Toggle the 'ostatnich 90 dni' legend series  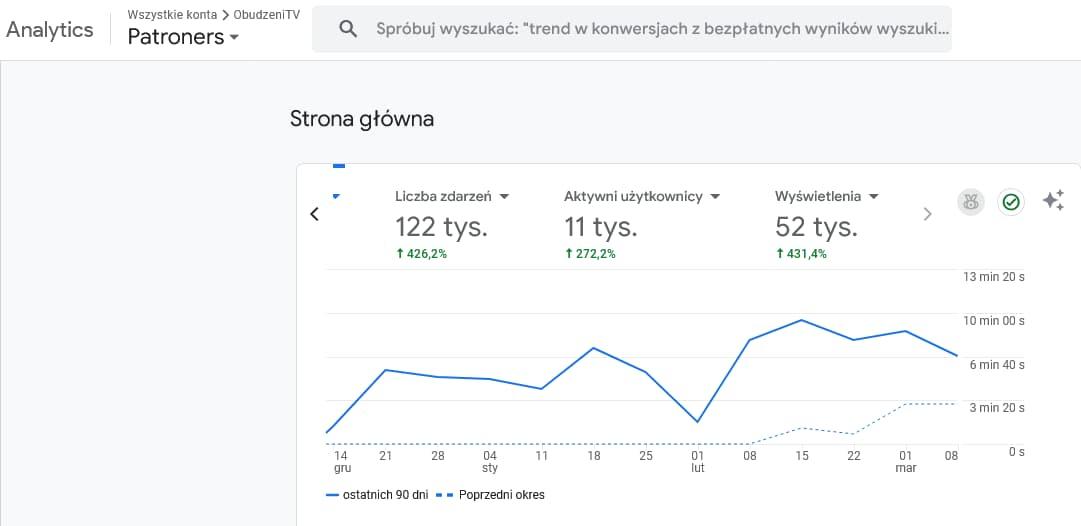378,495
